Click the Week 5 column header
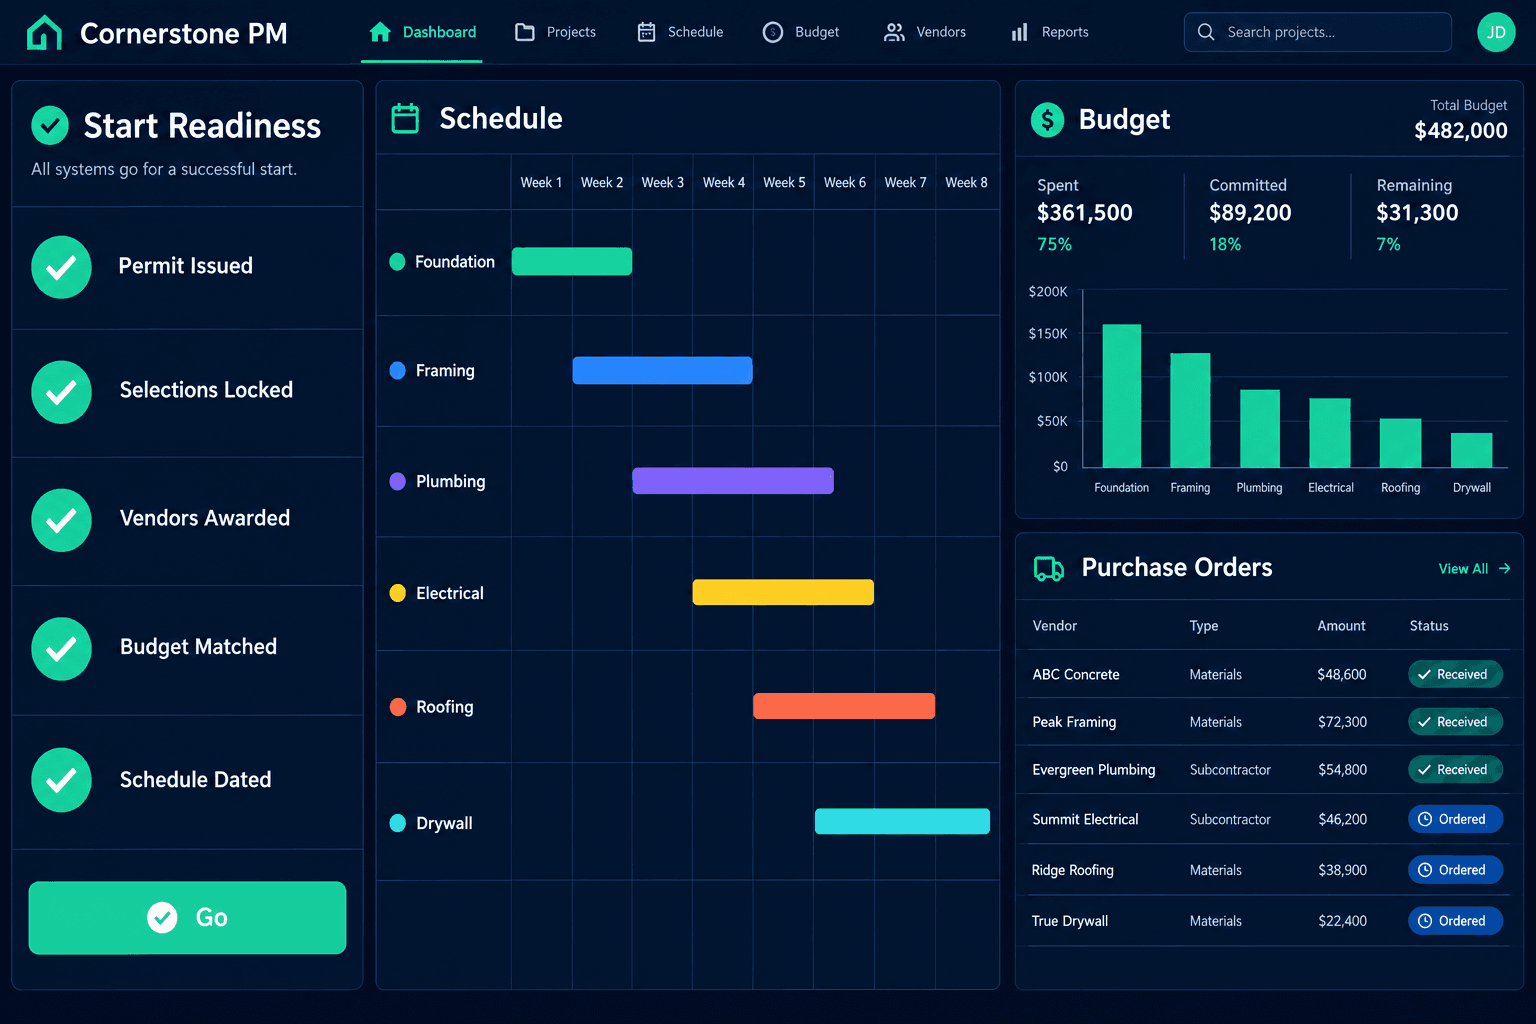Viewport: 1536px width, 1024px height. (x=784, y=182)
